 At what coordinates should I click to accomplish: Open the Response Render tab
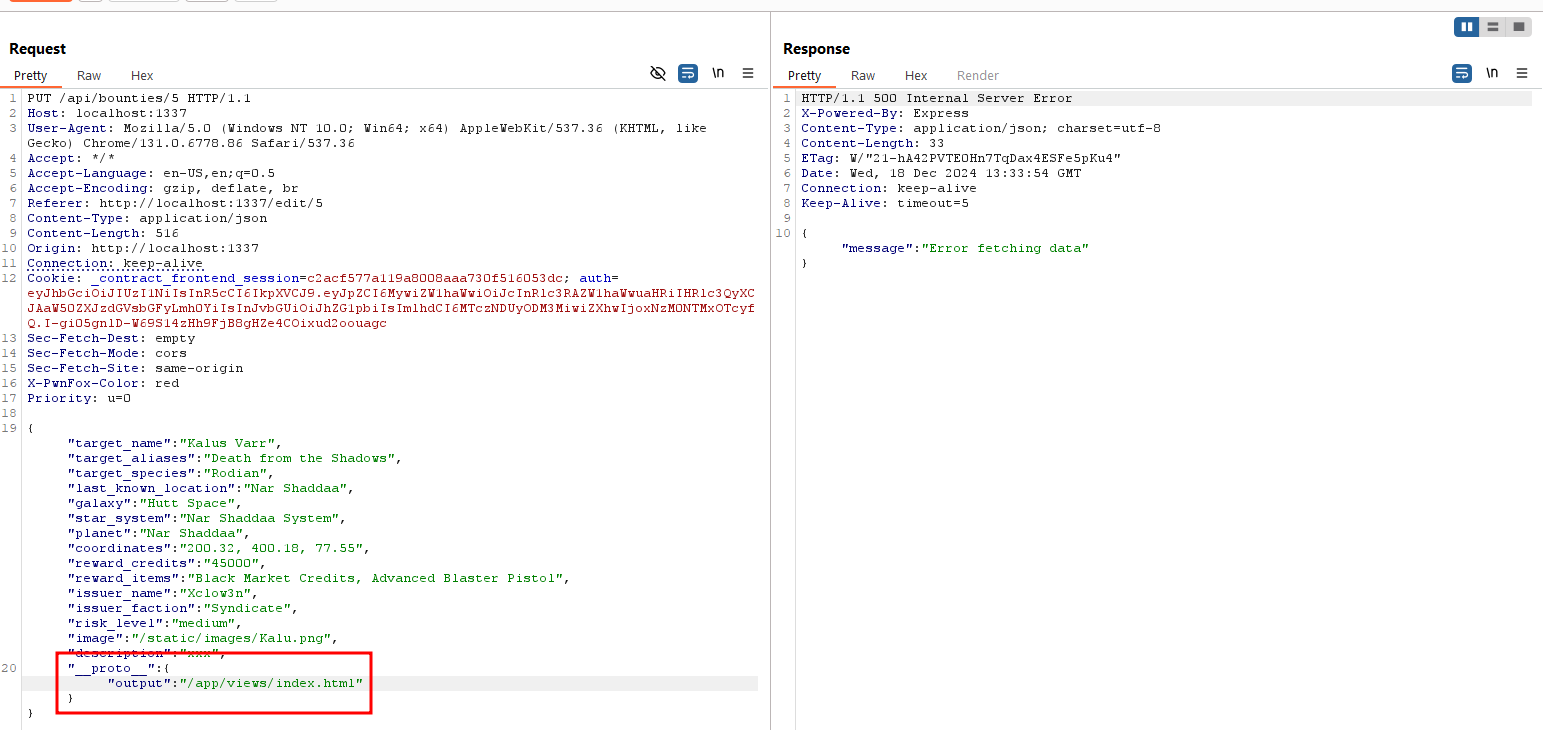978,76
